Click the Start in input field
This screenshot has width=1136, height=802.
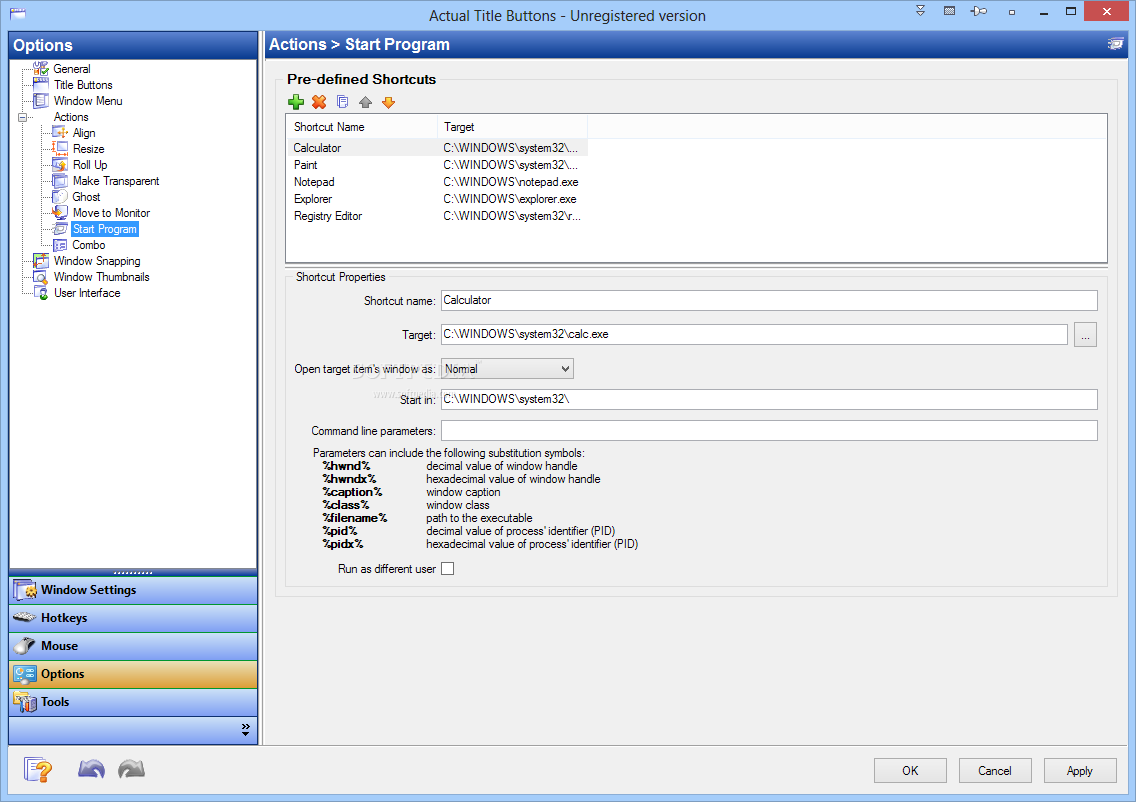(769, 399)
